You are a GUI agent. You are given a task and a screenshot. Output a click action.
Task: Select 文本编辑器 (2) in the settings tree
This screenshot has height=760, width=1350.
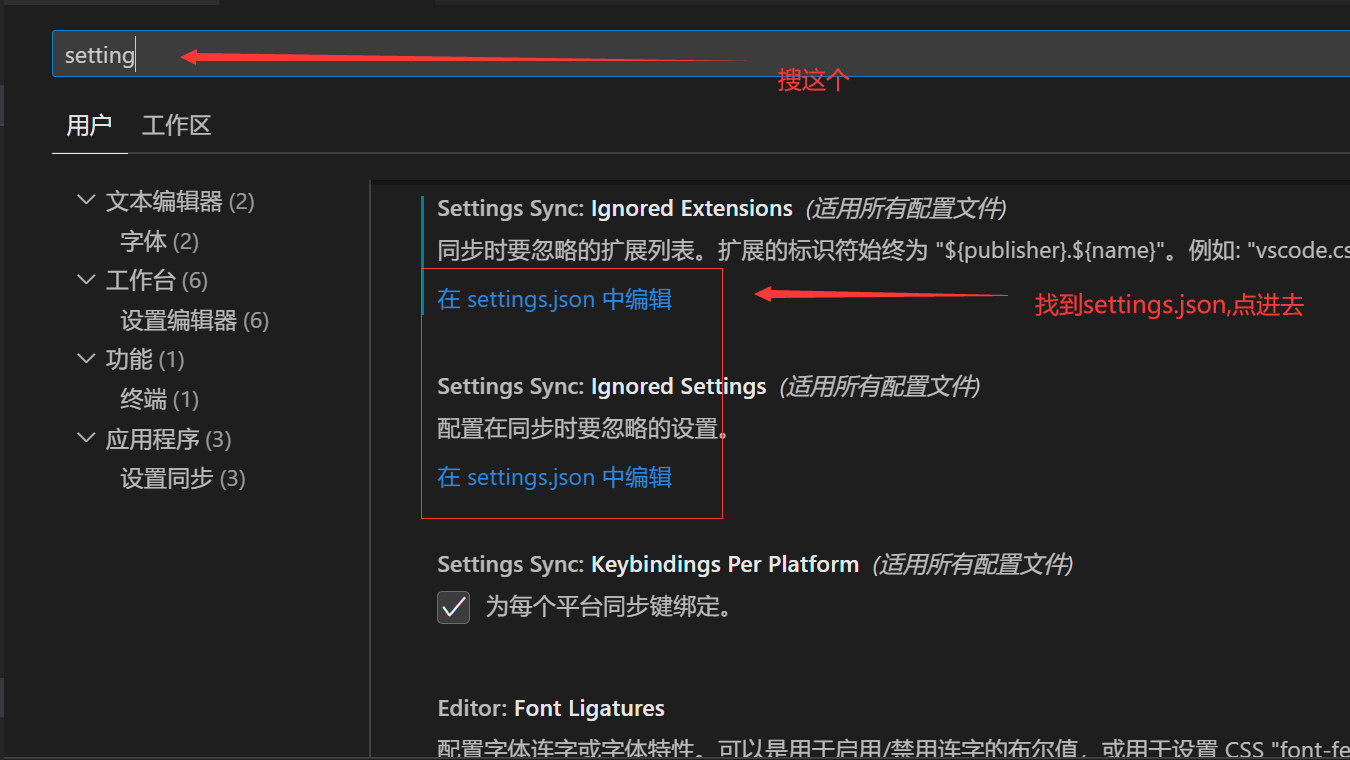pyautogui.click(x=180, y=202)
